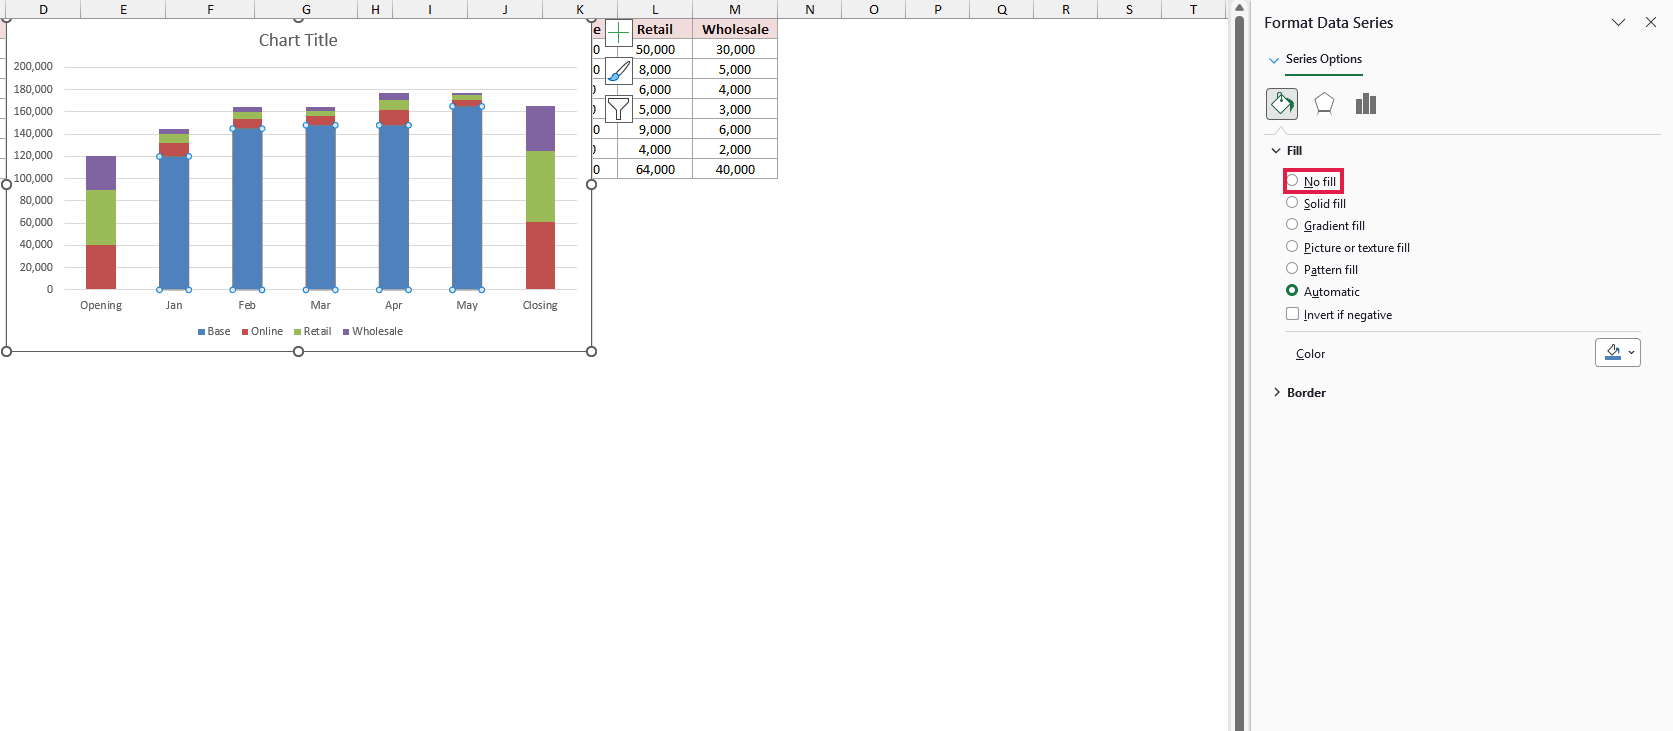
Task: Click the Online legend entry
Action: 262,331
